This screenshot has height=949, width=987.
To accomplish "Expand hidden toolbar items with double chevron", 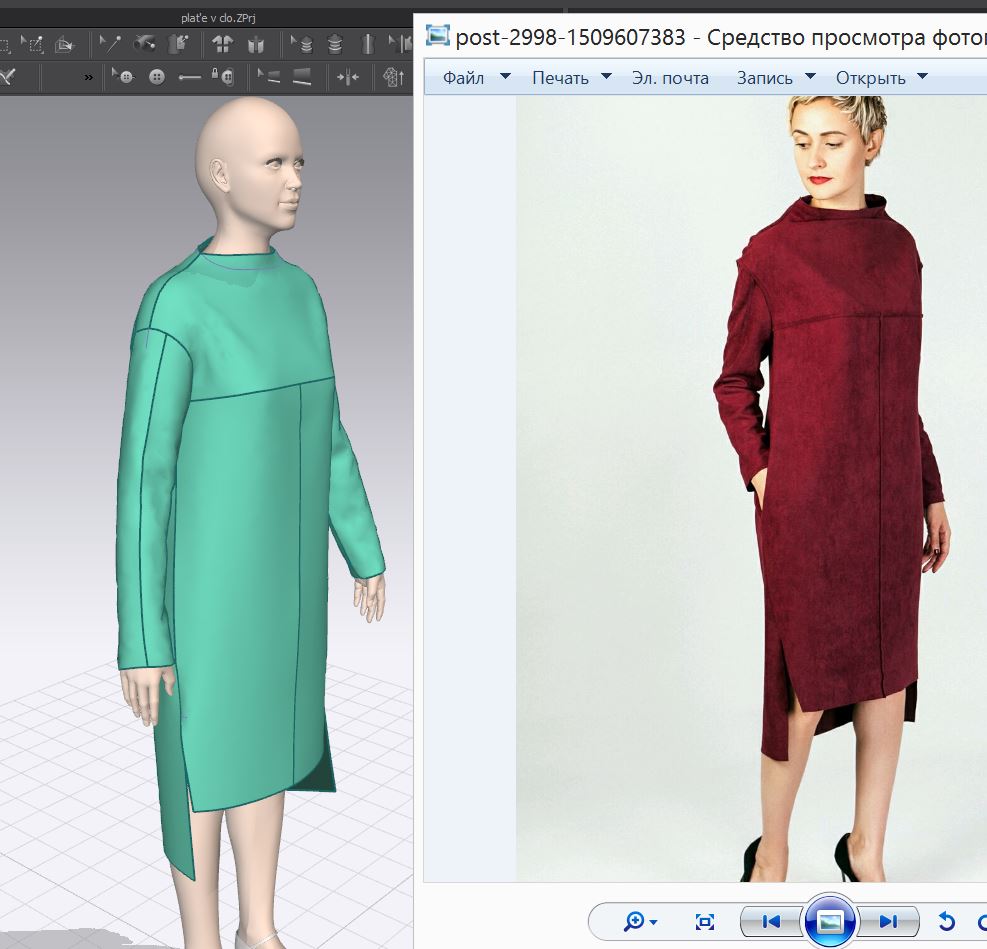I will point(89,77).
